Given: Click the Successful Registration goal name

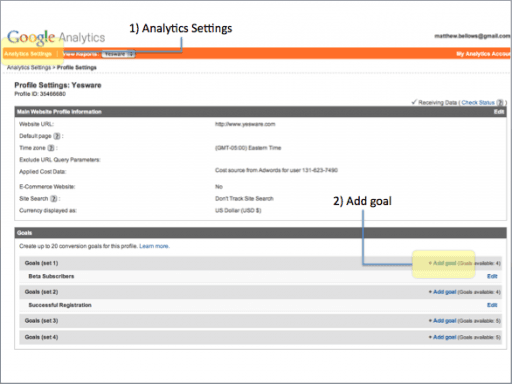Looking at the screenshot, I should 60,305.
